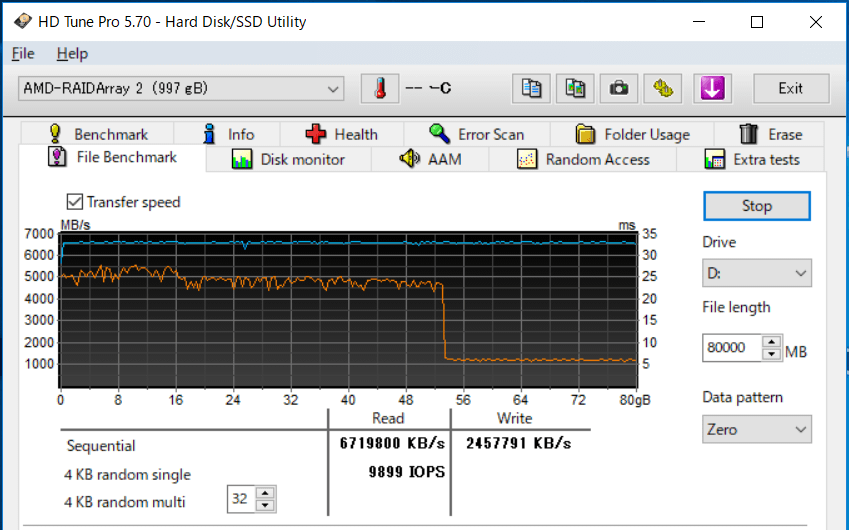This screenshot has width=849, height=530.
Task: Click the File length 80000 input field
Action: pos(732,348)
